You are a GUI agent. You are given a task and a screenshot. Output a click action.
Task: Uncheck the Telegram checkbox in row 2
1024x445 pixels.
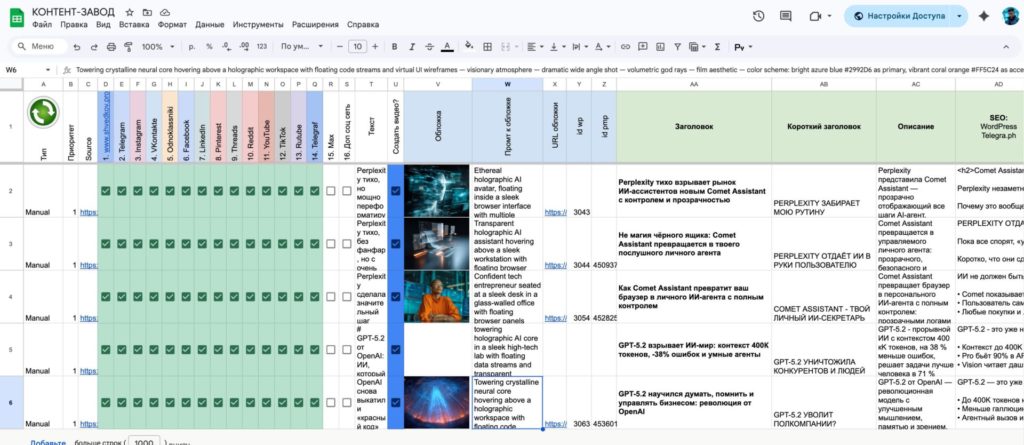(121, 191)
